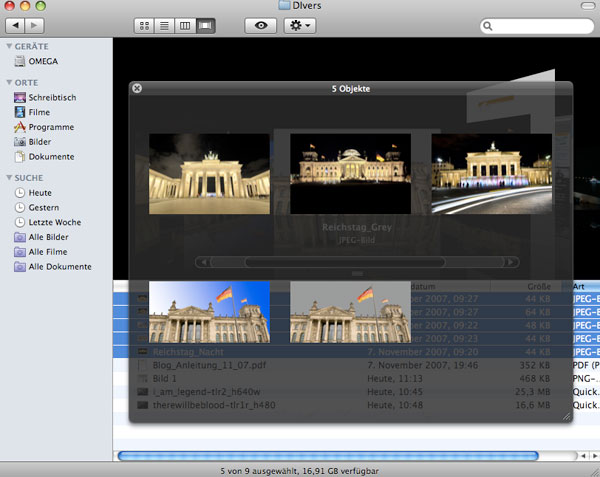Click the Finder search field
This screenshot has height=477, width=600.
536,26
